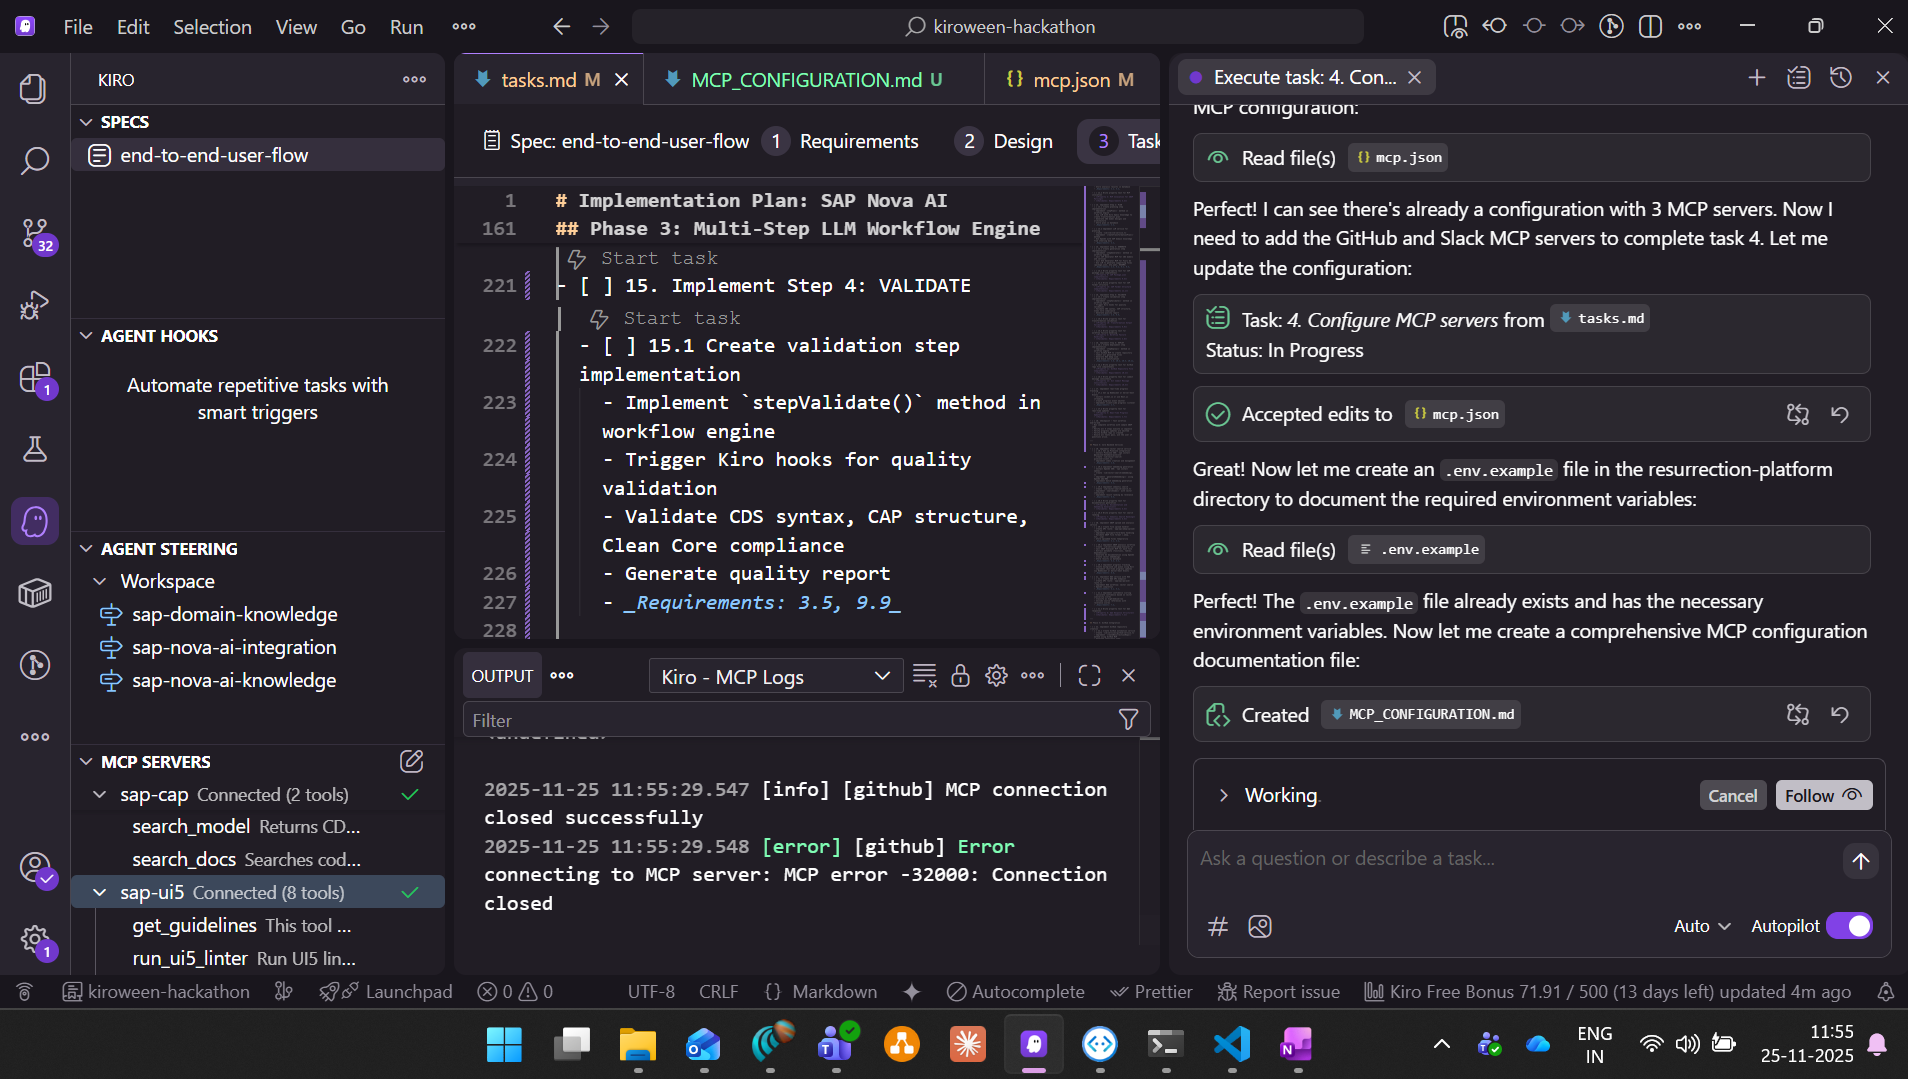The image size is (1908, 1079).
Task: Open the task list icon in chat header
Action: point(1798,78)
